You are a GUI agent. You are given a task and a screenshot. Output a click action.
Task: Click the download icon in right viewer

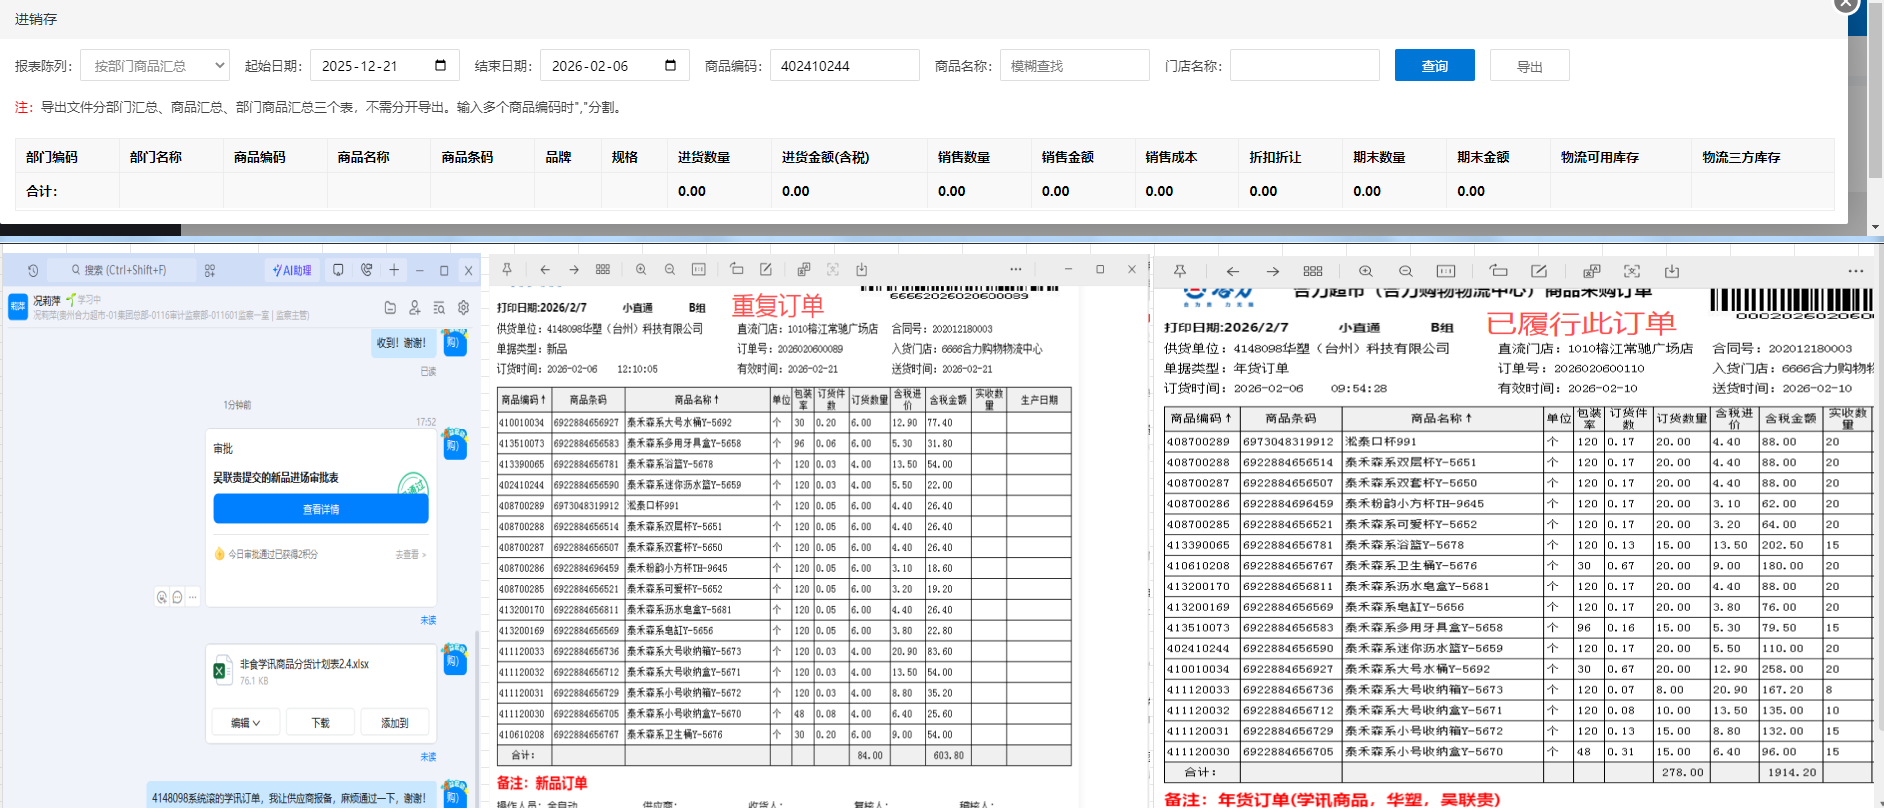[x=1671, y=271]
